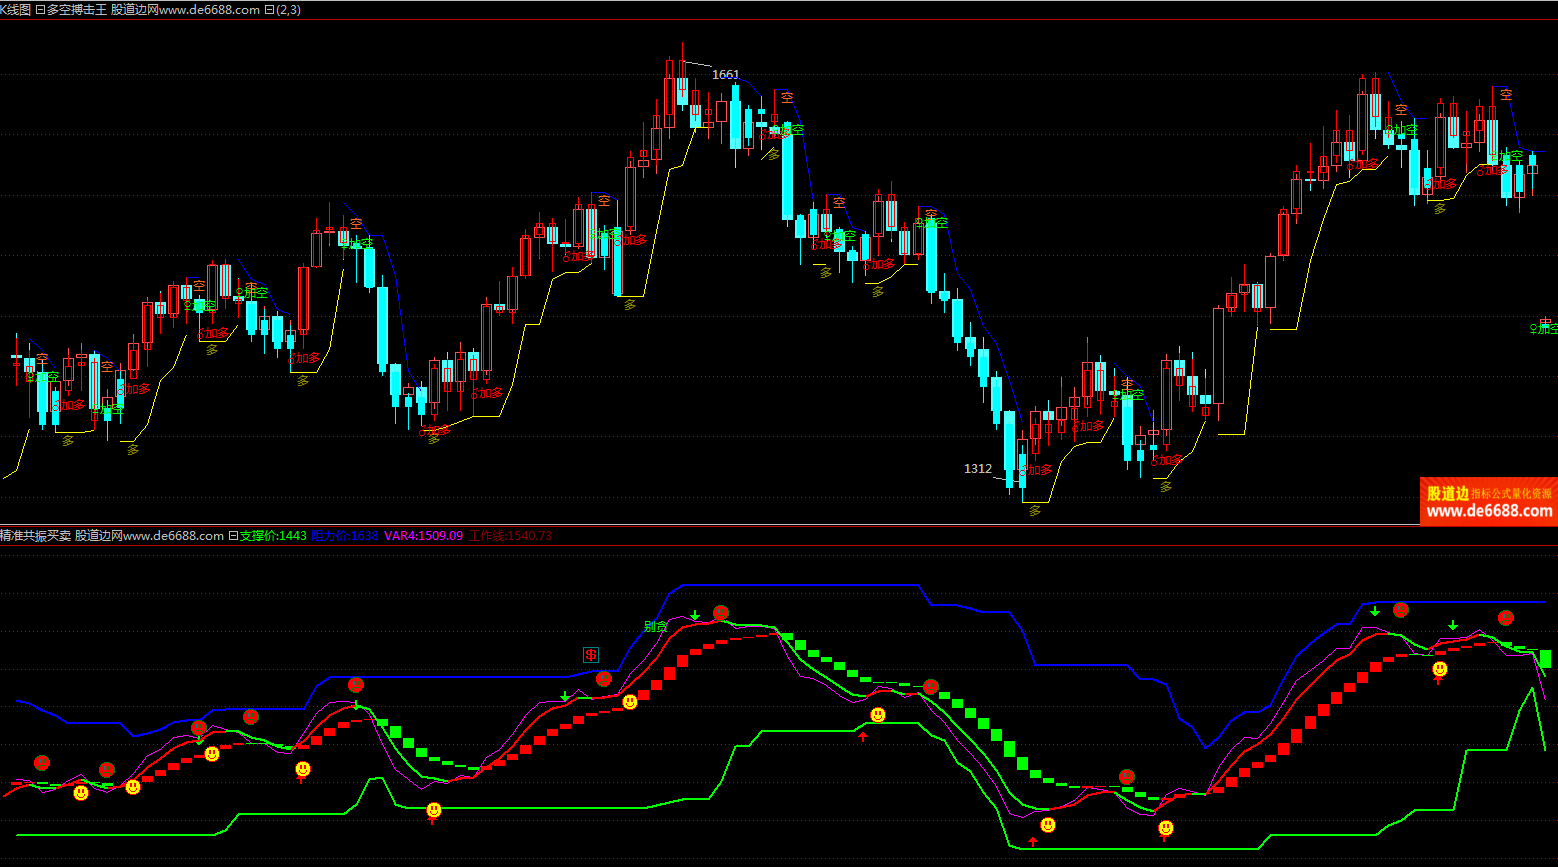Collapse the box before 多空搏击王 in header
Screen dimensions: 1558x867
tap(40, 10)
